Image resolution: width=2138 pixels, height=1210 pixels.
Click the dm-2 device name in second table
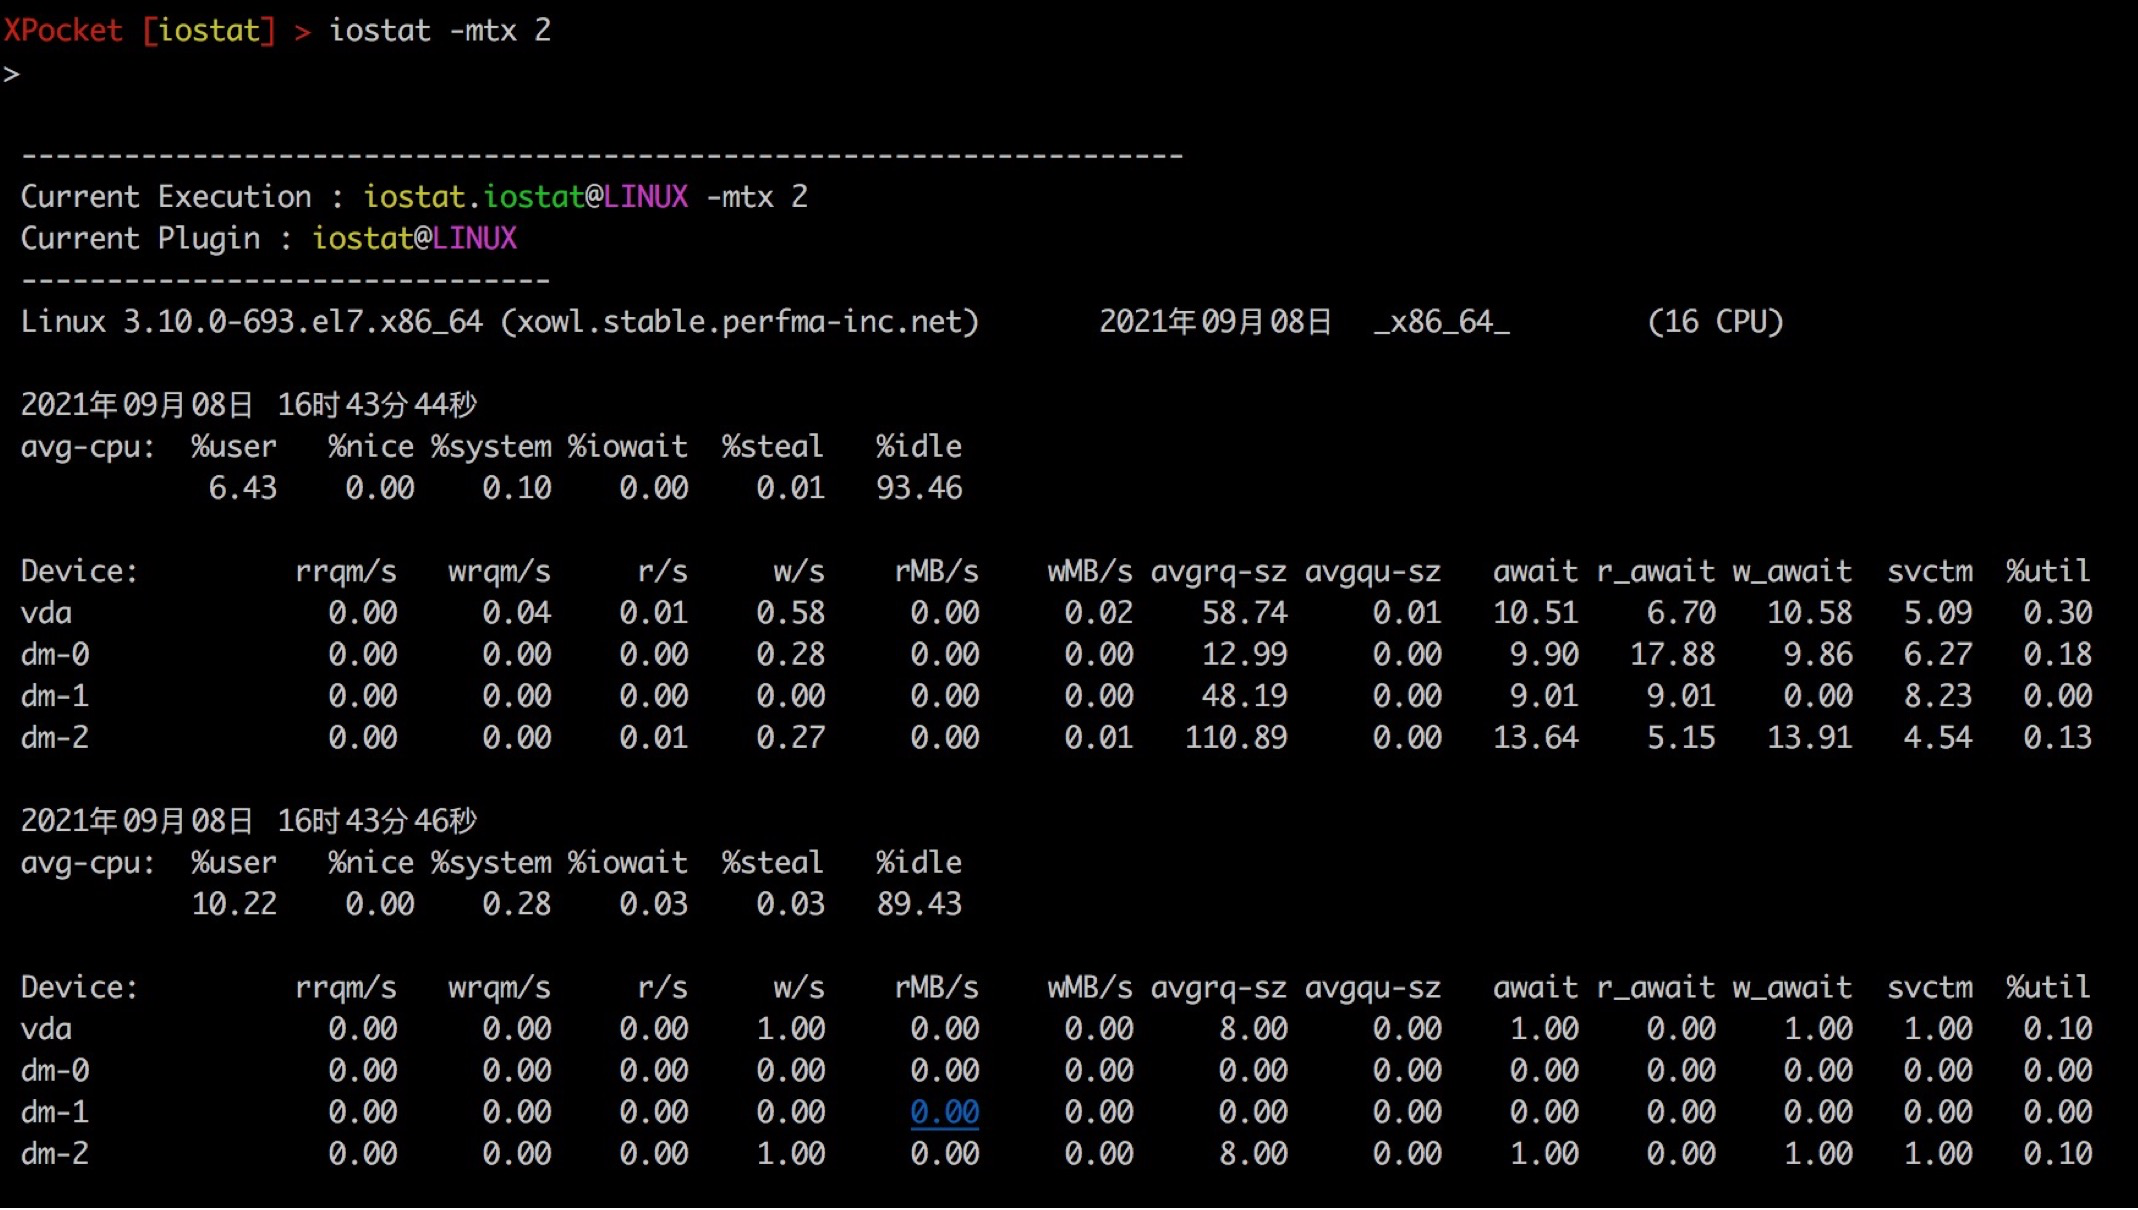coord(55,1154)
